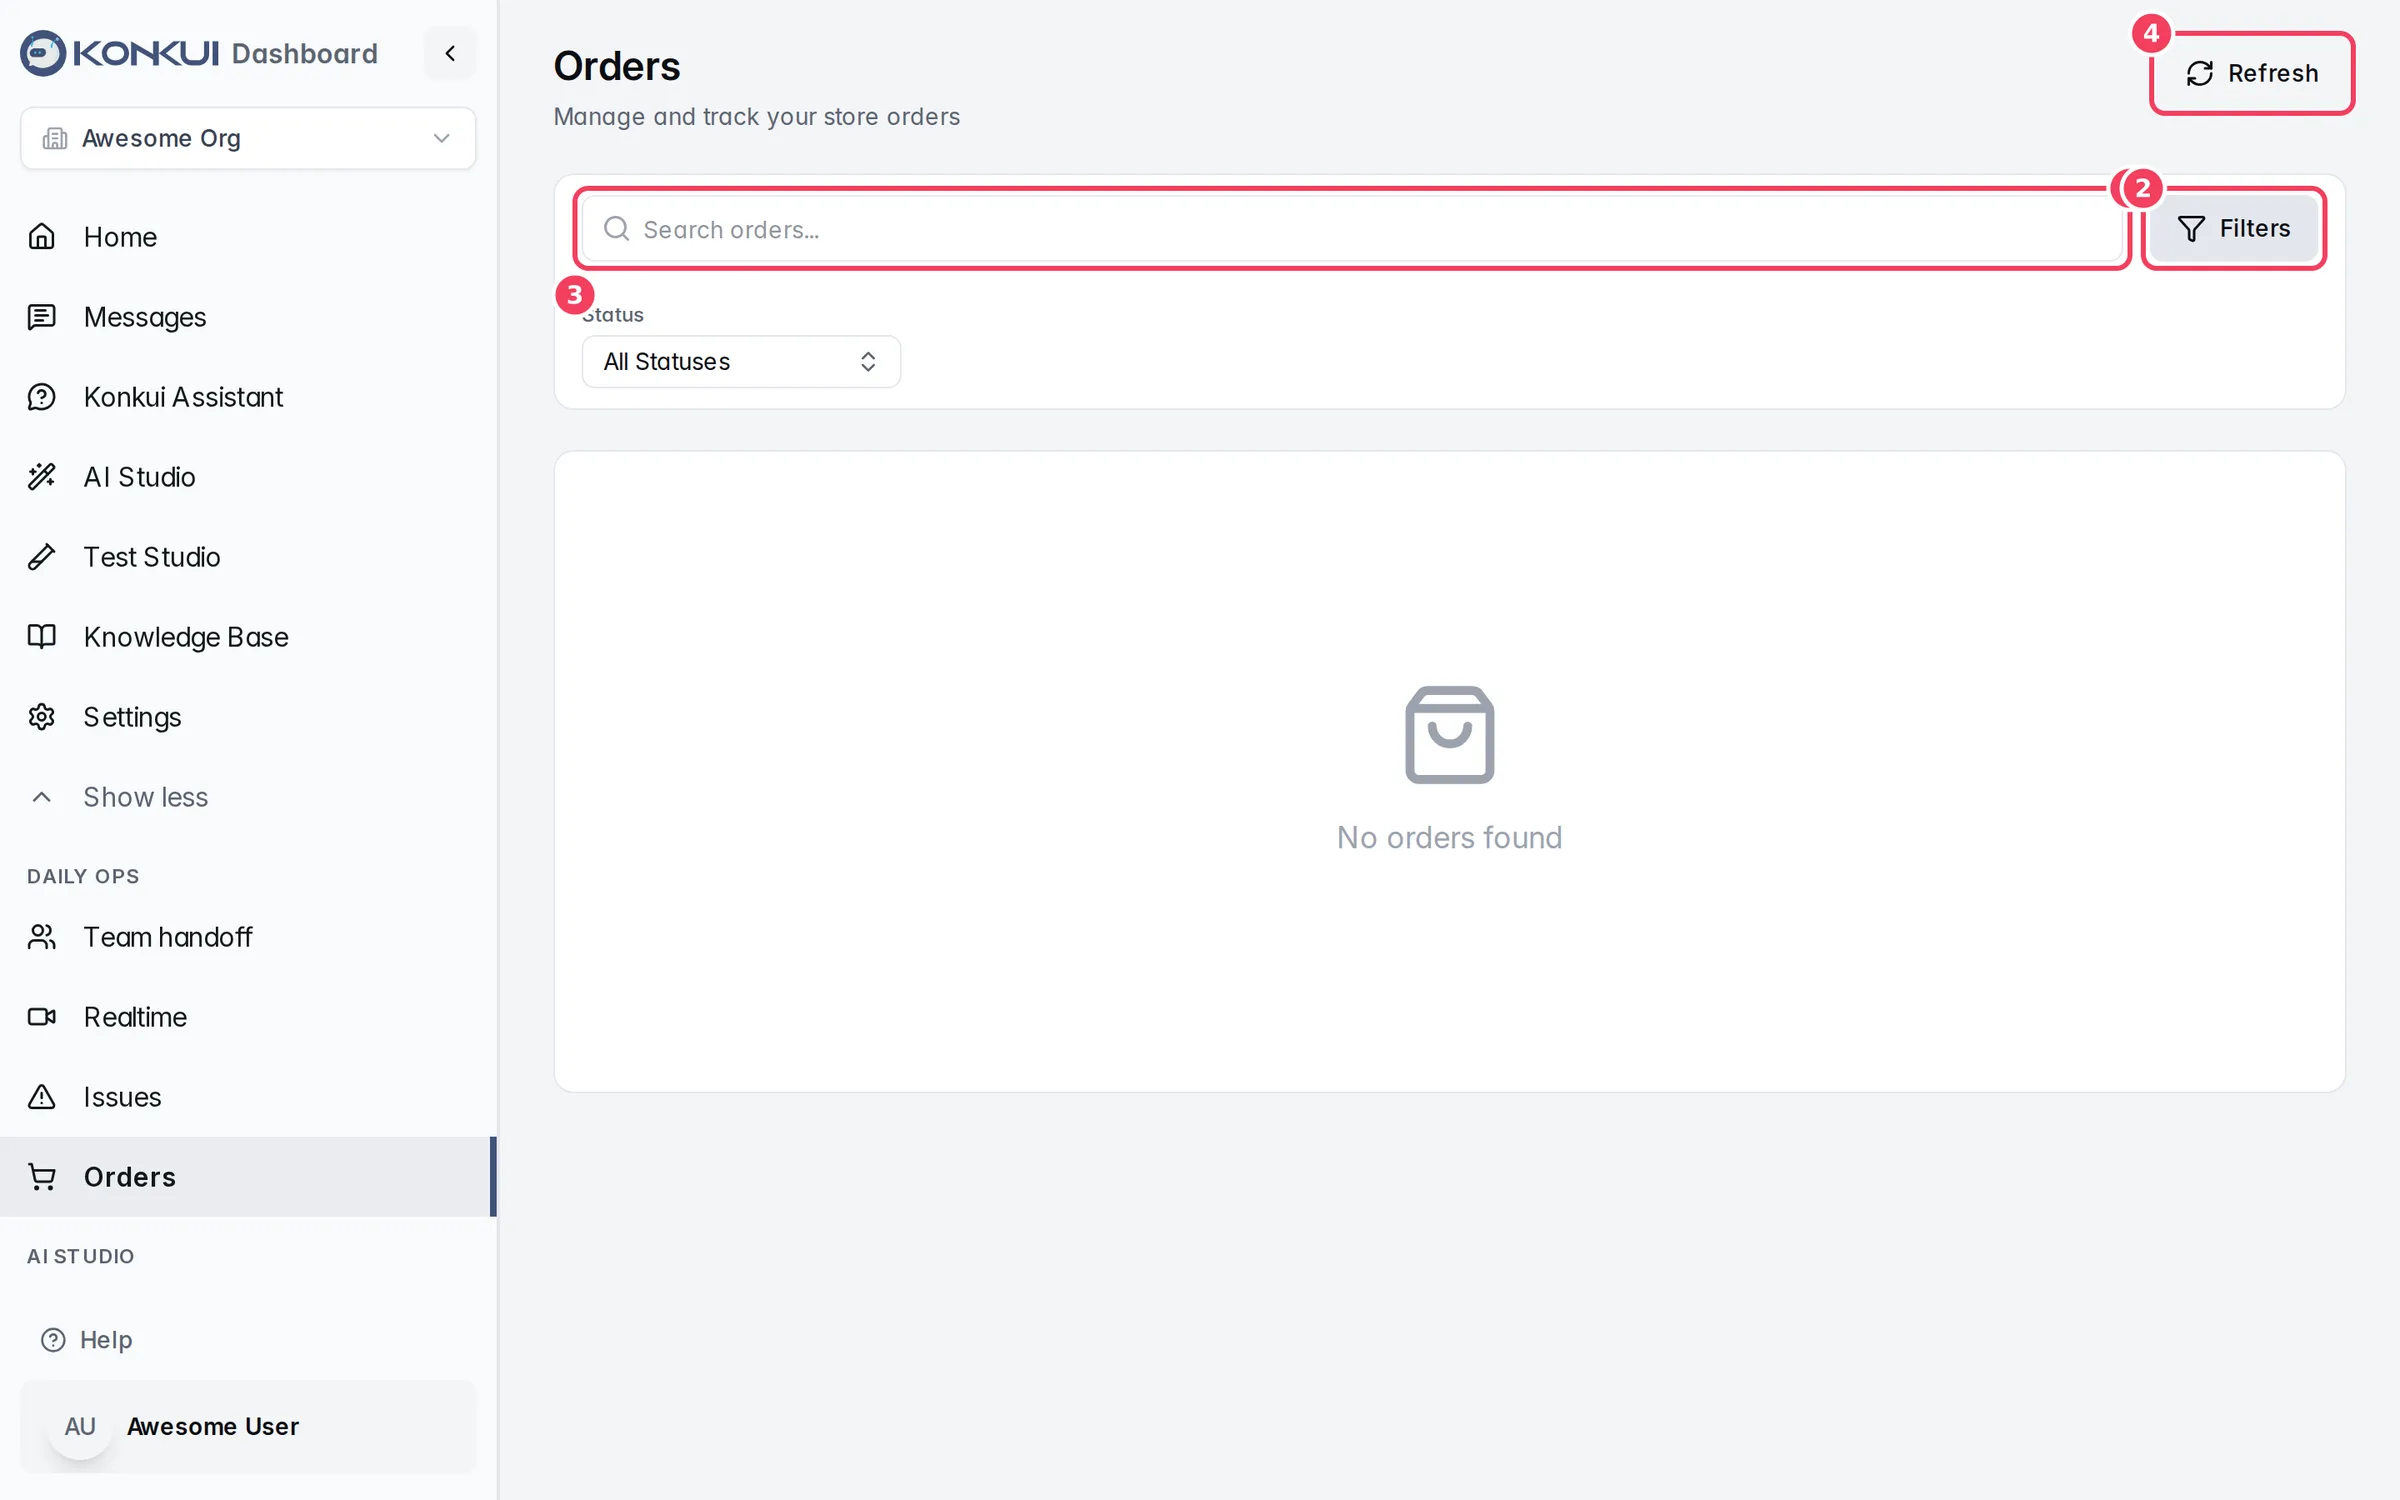Image resolution: width=2400 pixels, height=1500 pixels.
Task: Click the Team handoff people icon
Action: [x=42, y=937]
